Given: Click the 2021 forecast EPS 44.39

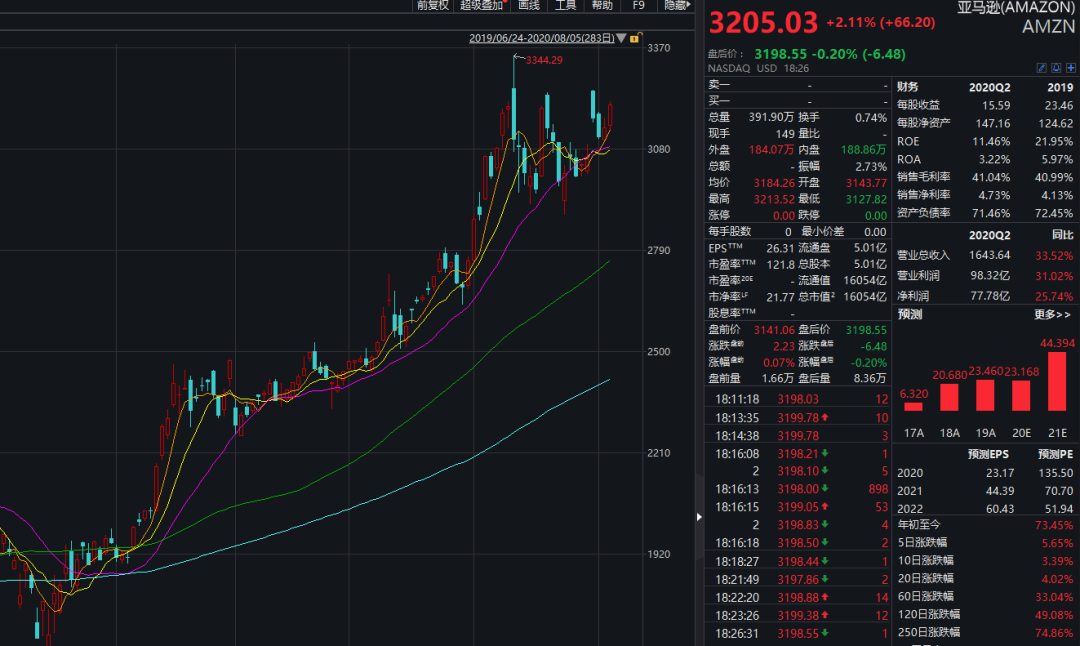Looking at the screenshot, I should 999,491.
